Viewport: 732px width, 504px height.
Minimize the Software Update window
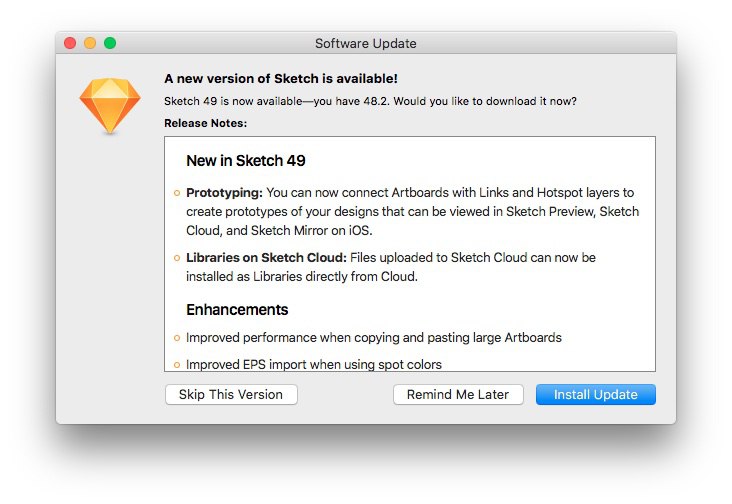click(90, 43)
